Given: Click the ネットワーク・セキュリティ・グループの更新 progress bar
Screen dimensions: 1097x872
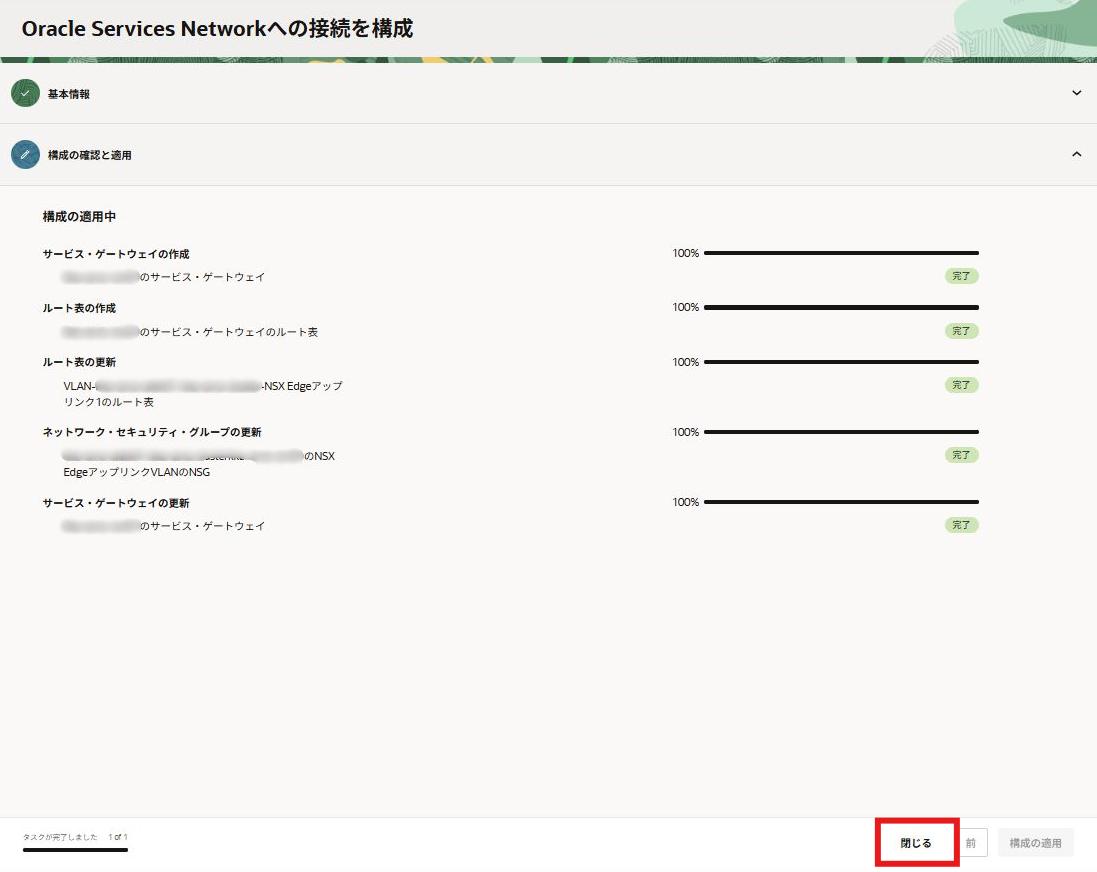Looking at the screenshot, I should tap(840, 433).
